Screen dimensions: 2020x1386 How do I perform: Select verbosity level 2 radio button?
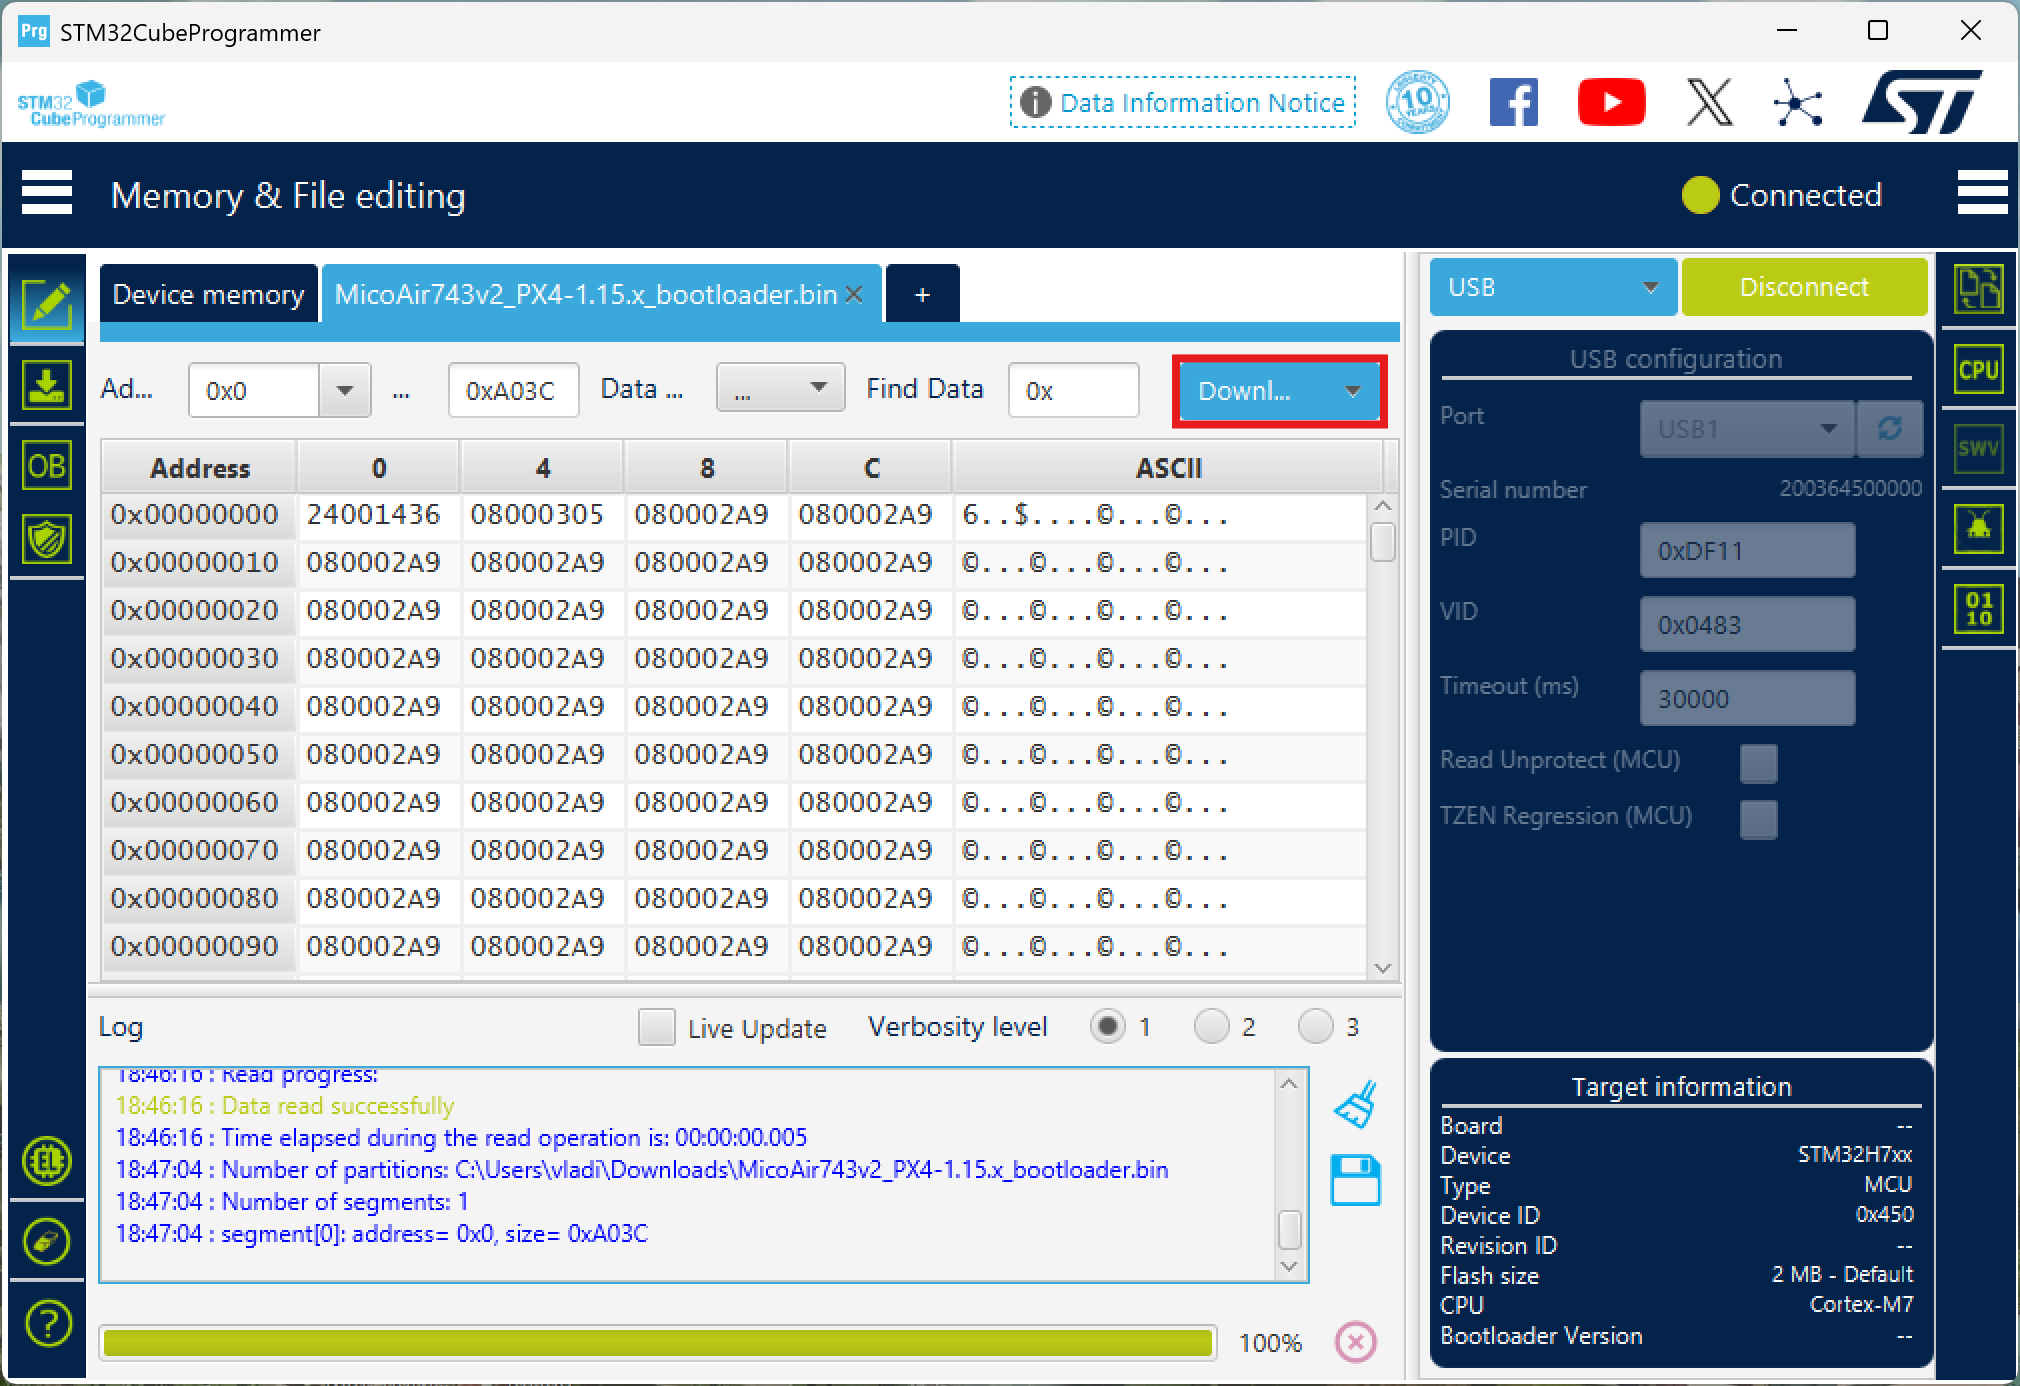(1211, 1027)
